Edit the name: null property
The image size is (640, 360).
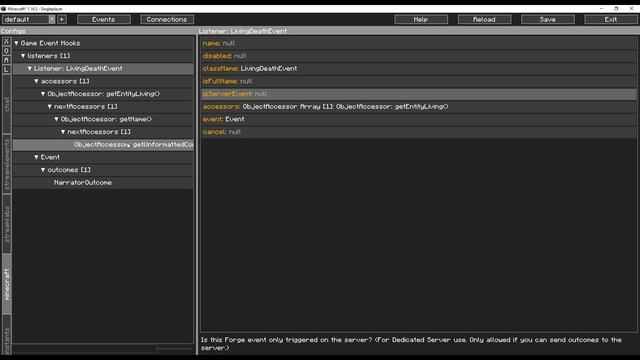418,43
